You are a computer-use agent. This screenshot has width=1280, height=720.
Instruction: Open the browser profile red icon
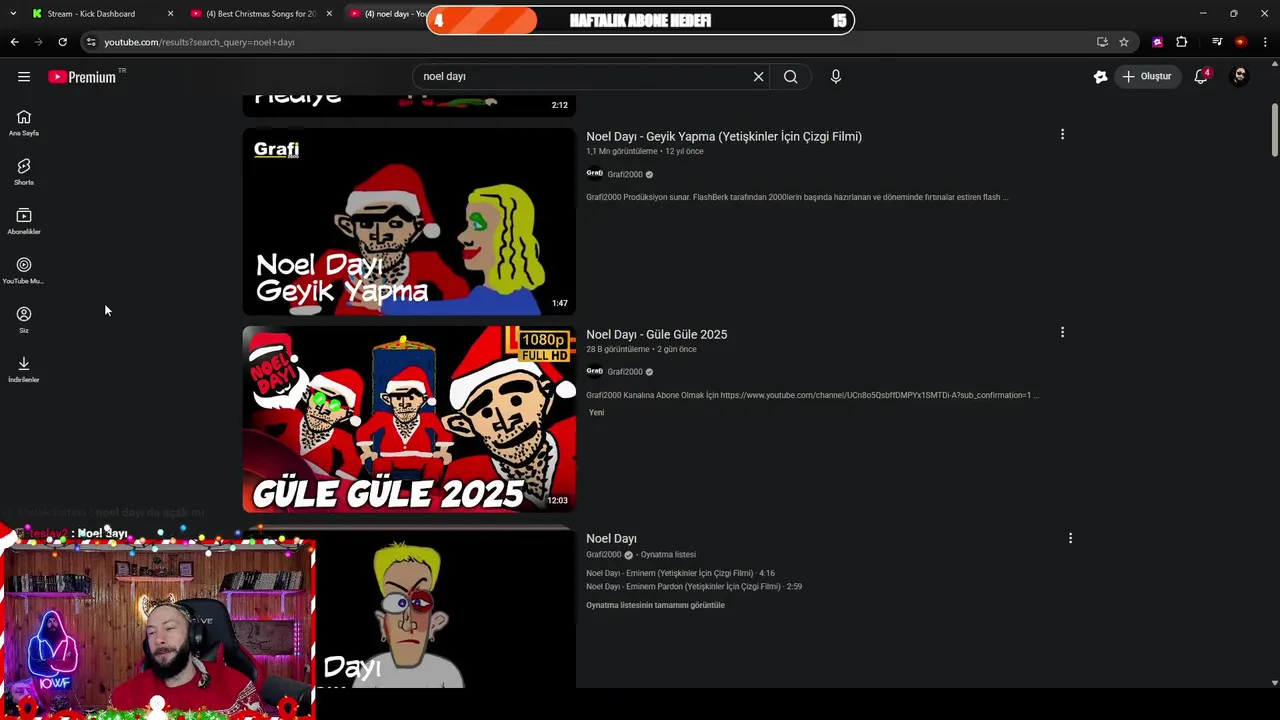(1241, 42)
